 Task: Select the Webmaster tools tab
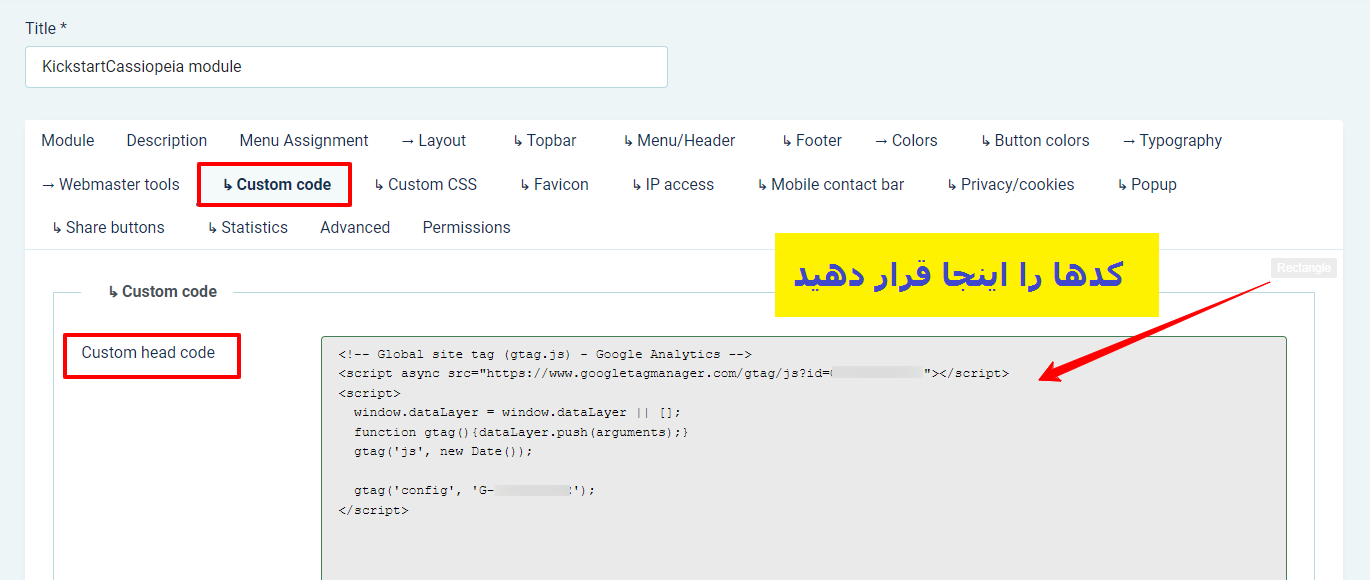110,184
